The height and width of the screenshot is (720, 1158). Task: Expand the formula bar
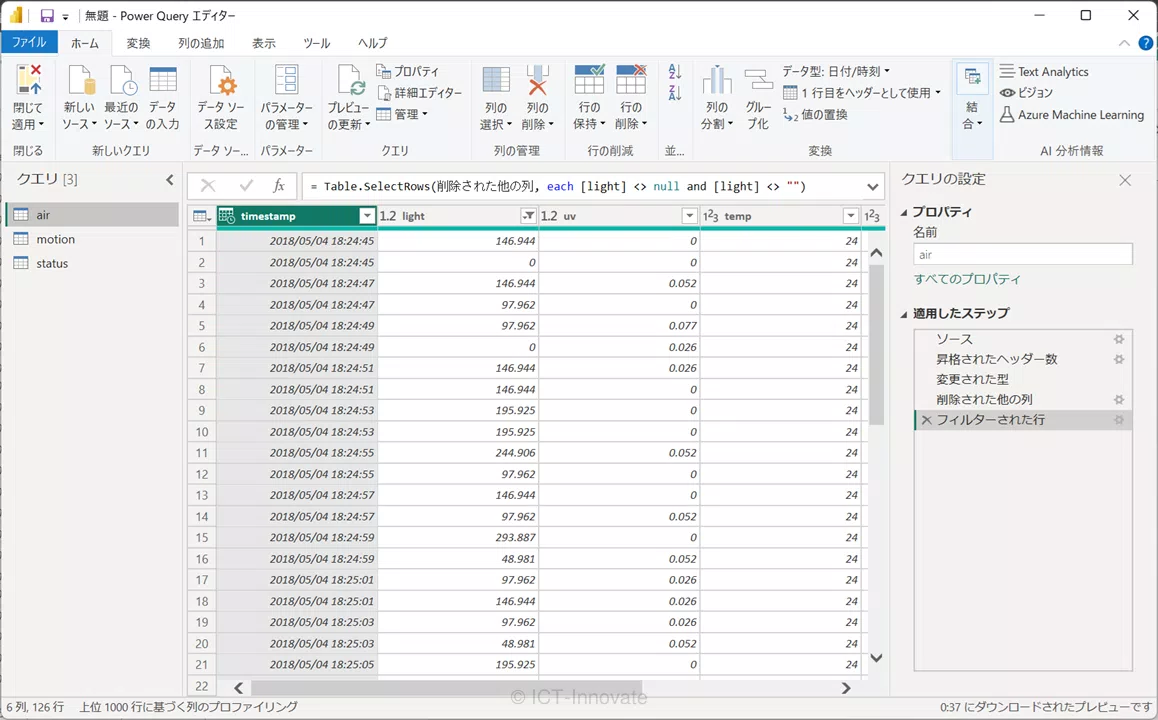tap(872, 186)
